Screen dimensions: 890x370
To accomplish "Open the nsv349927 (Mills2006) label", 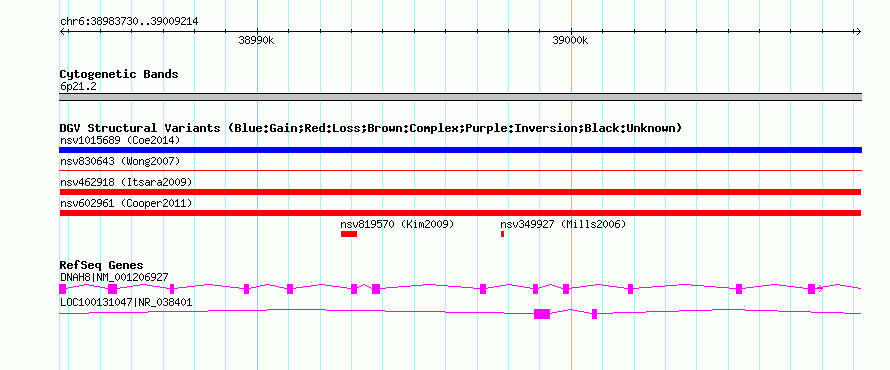I will tap(563, 224).
